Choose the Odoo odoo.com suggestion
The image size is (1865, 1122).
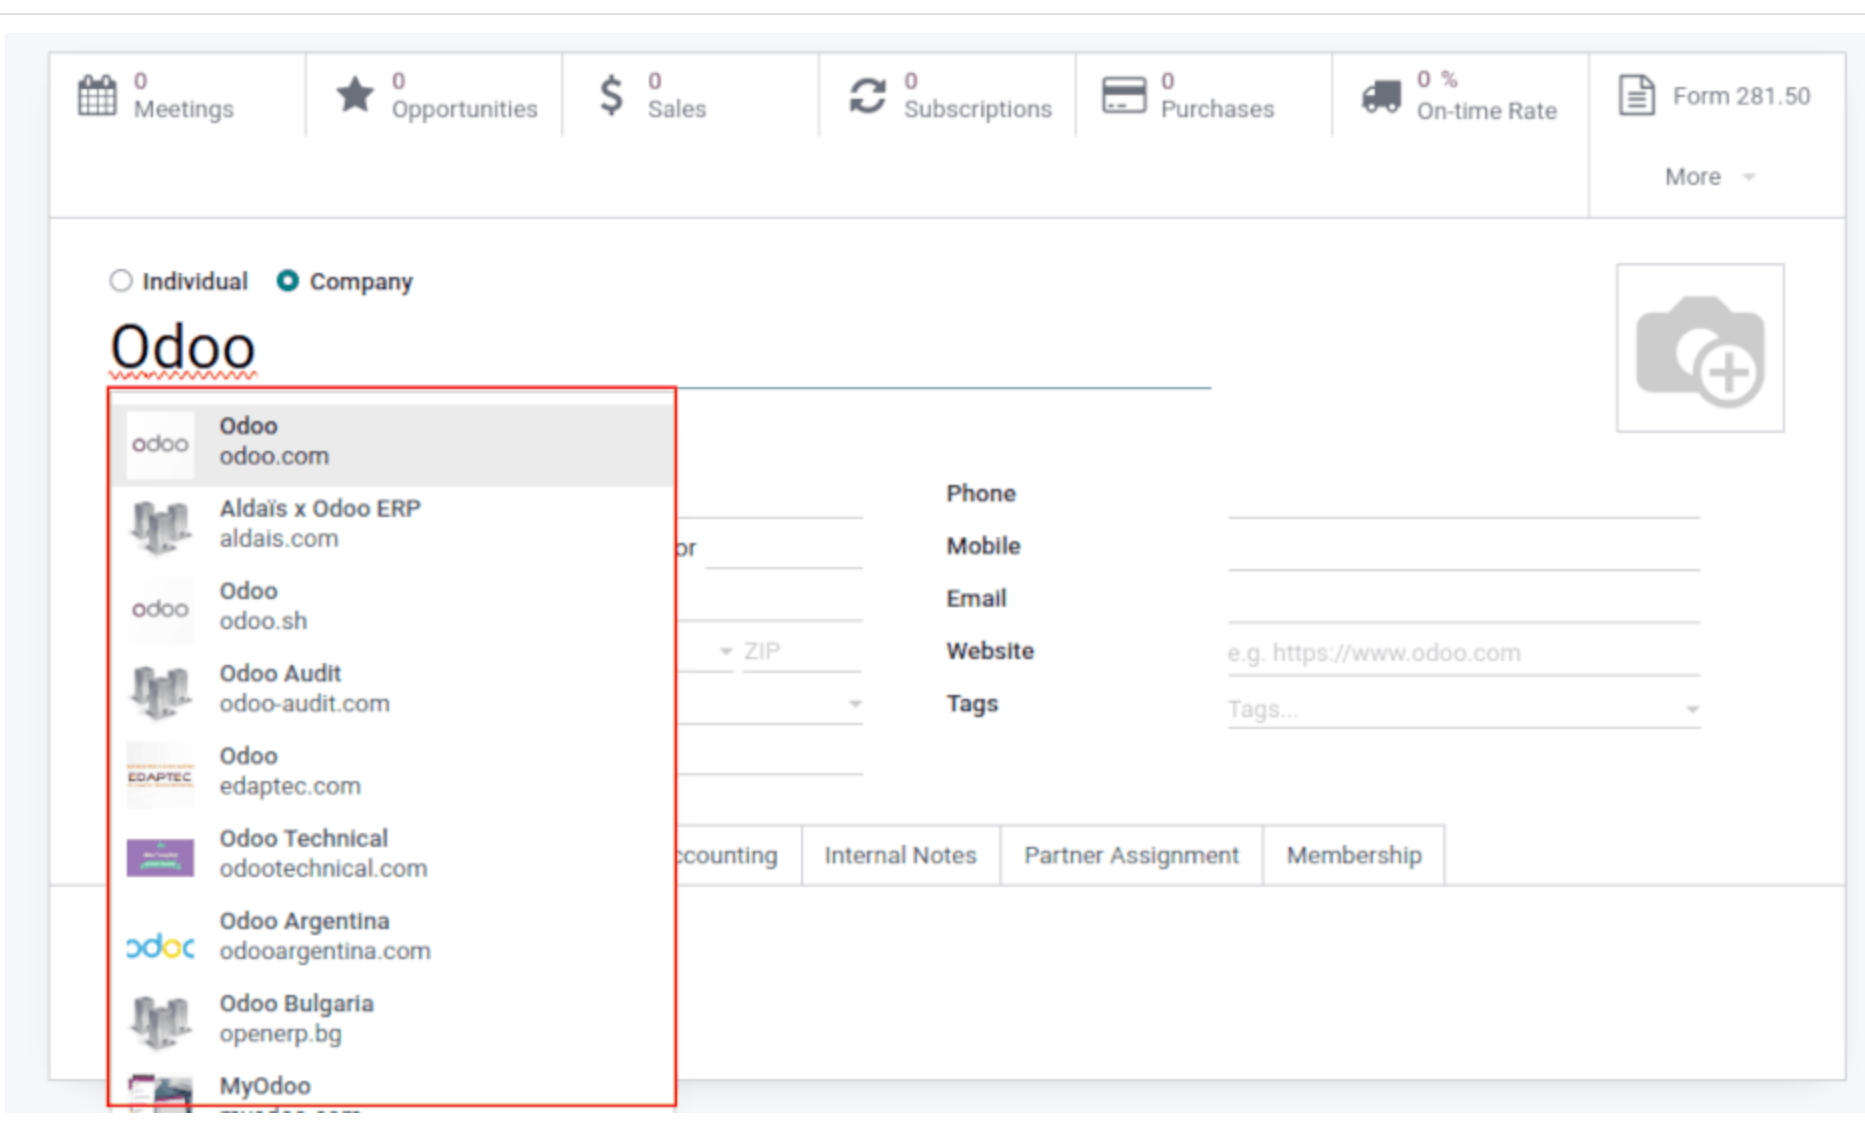coord(392,444)
